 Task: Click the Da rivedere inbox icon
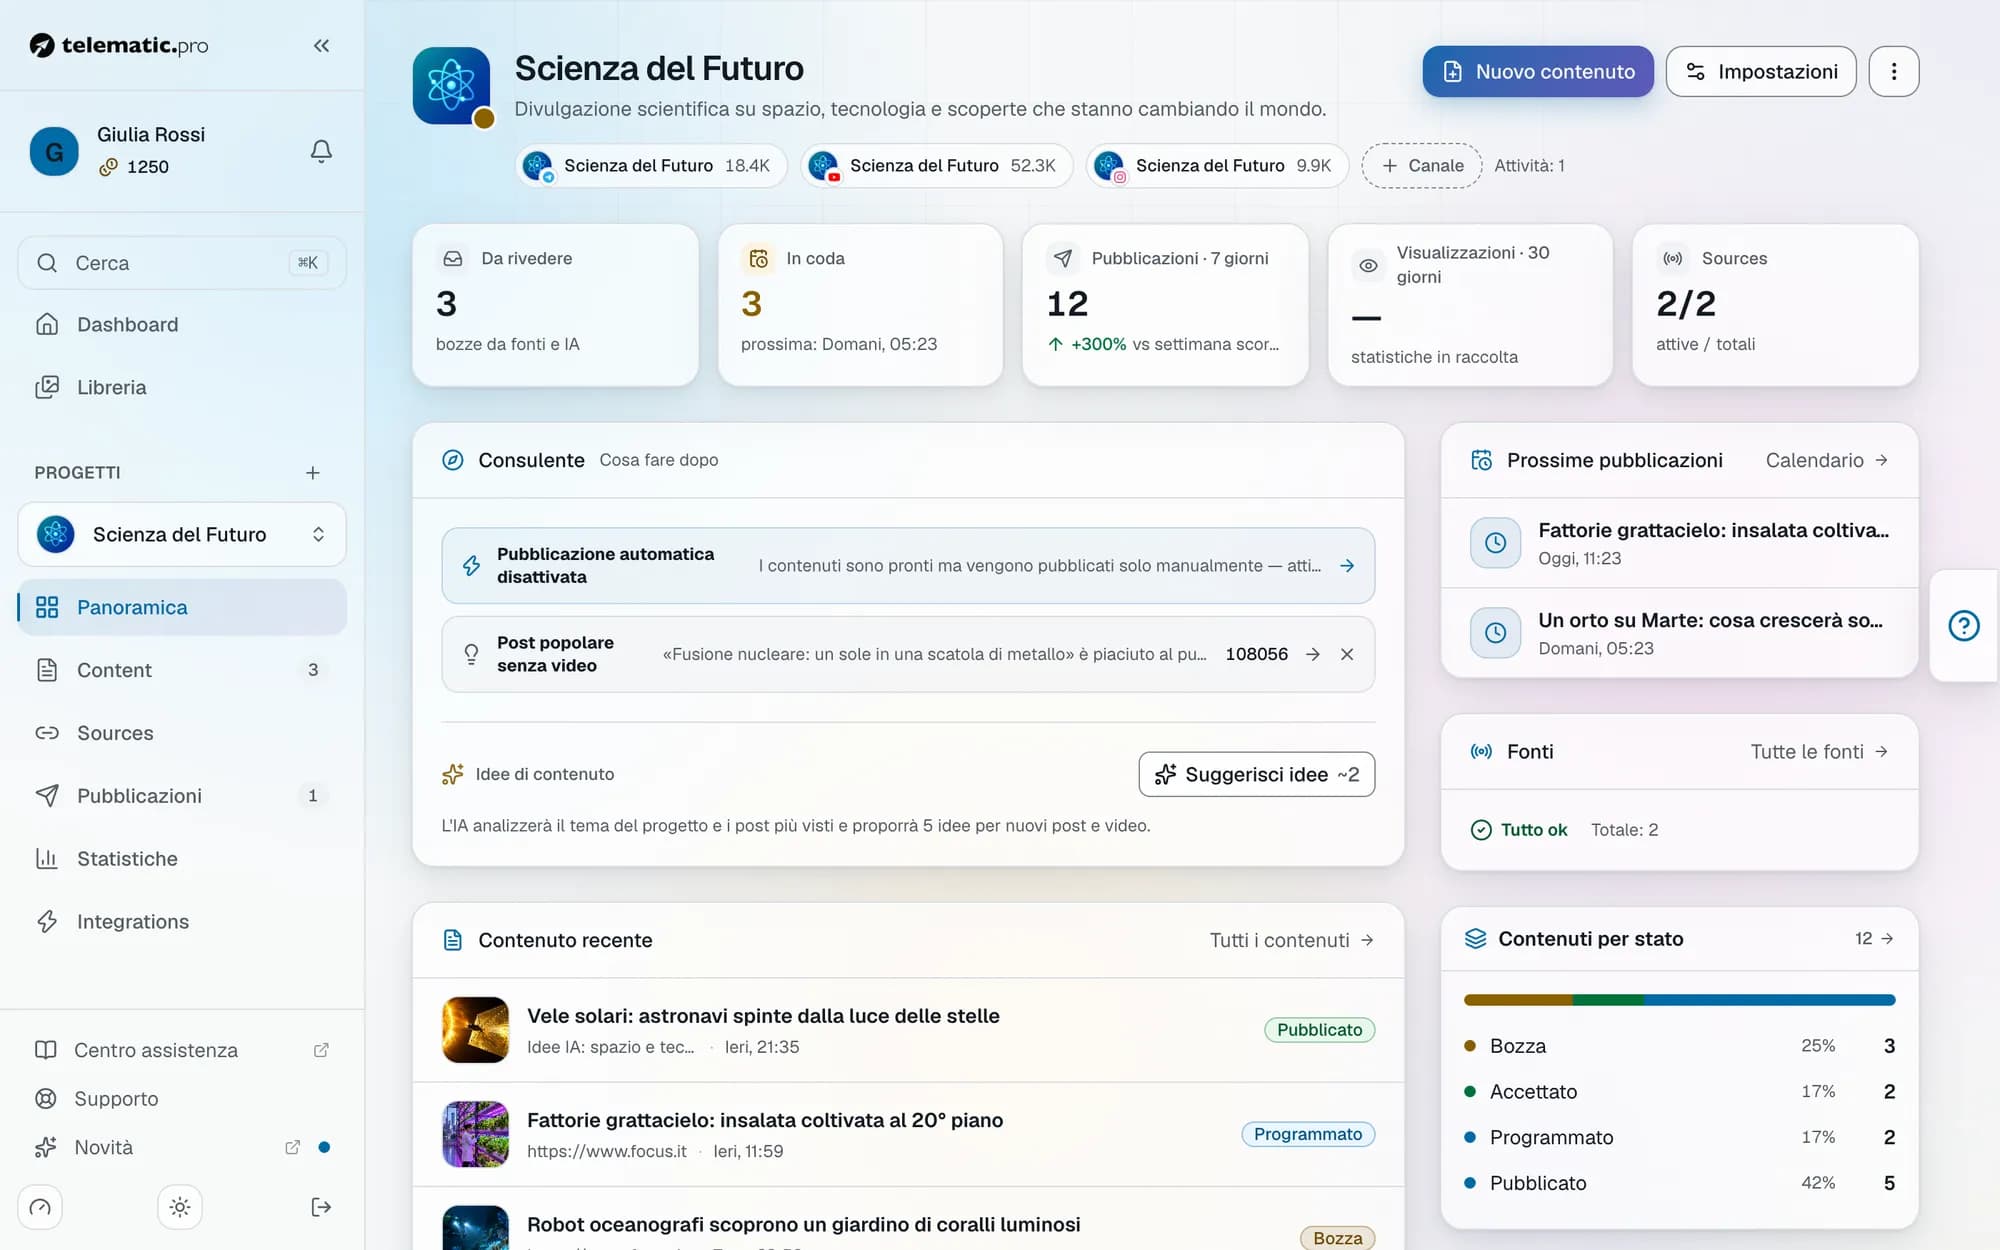(x=453, y=258)
